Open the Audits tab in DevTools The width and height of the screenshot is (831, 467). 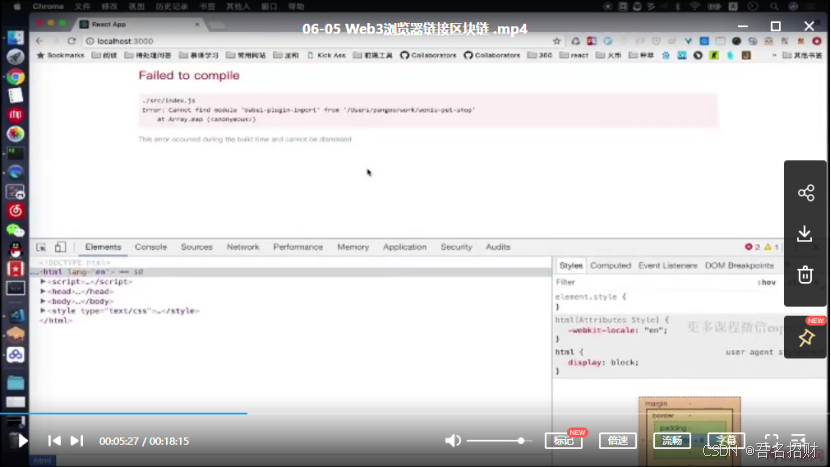498,247
